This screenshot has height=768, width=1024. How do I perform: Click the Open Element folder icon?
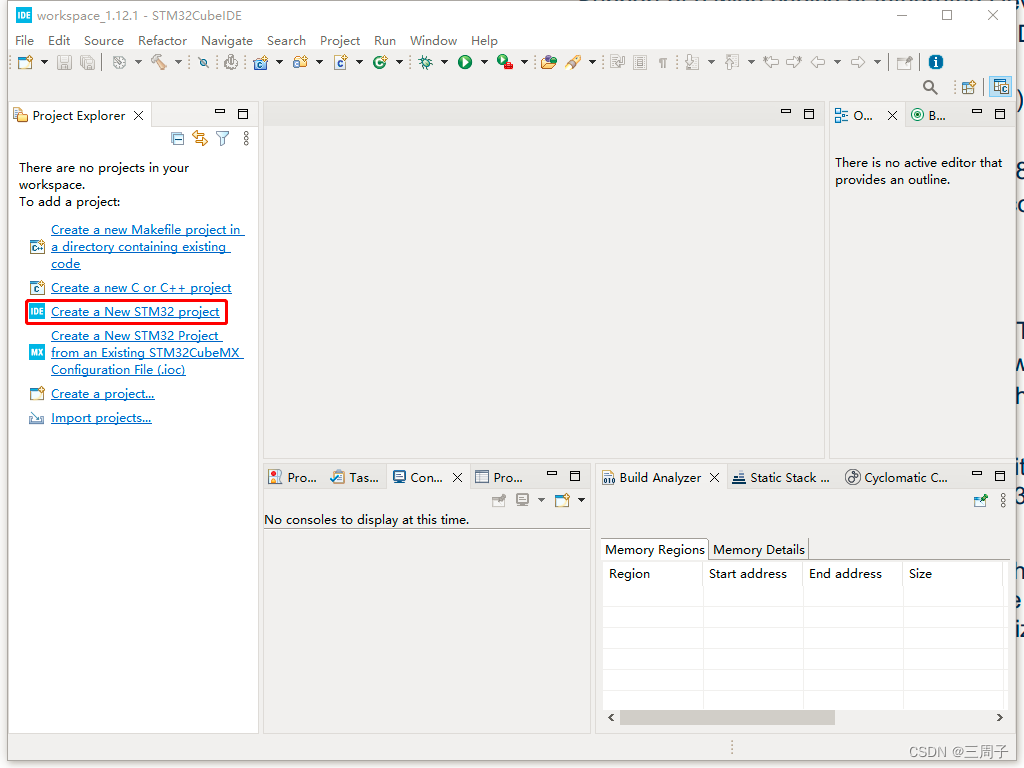549,63
